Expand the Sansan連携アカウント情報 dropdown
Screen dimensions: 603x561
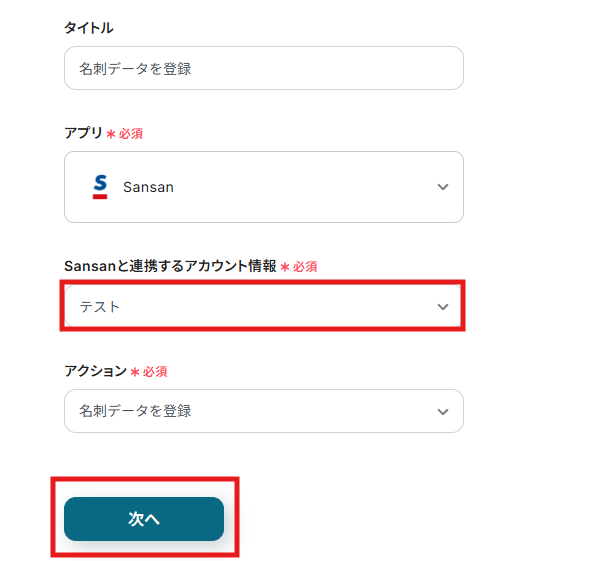point(264,307)
